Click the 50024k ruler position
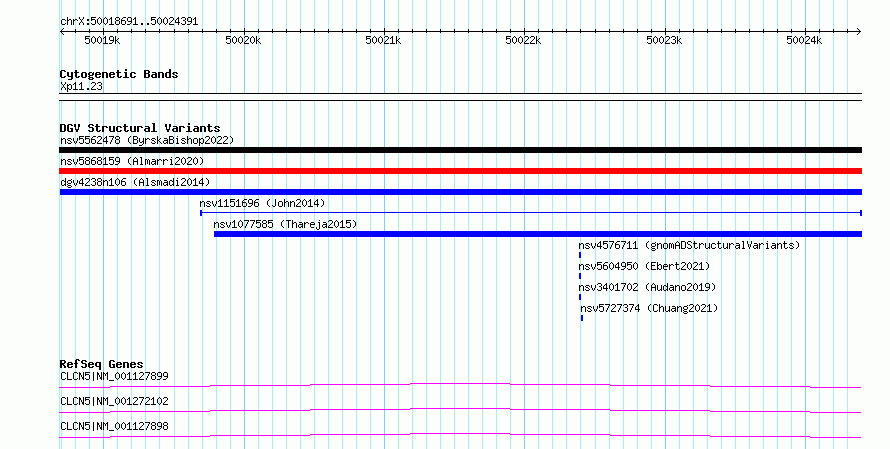 pyautogui.click(x=804, y=40)
